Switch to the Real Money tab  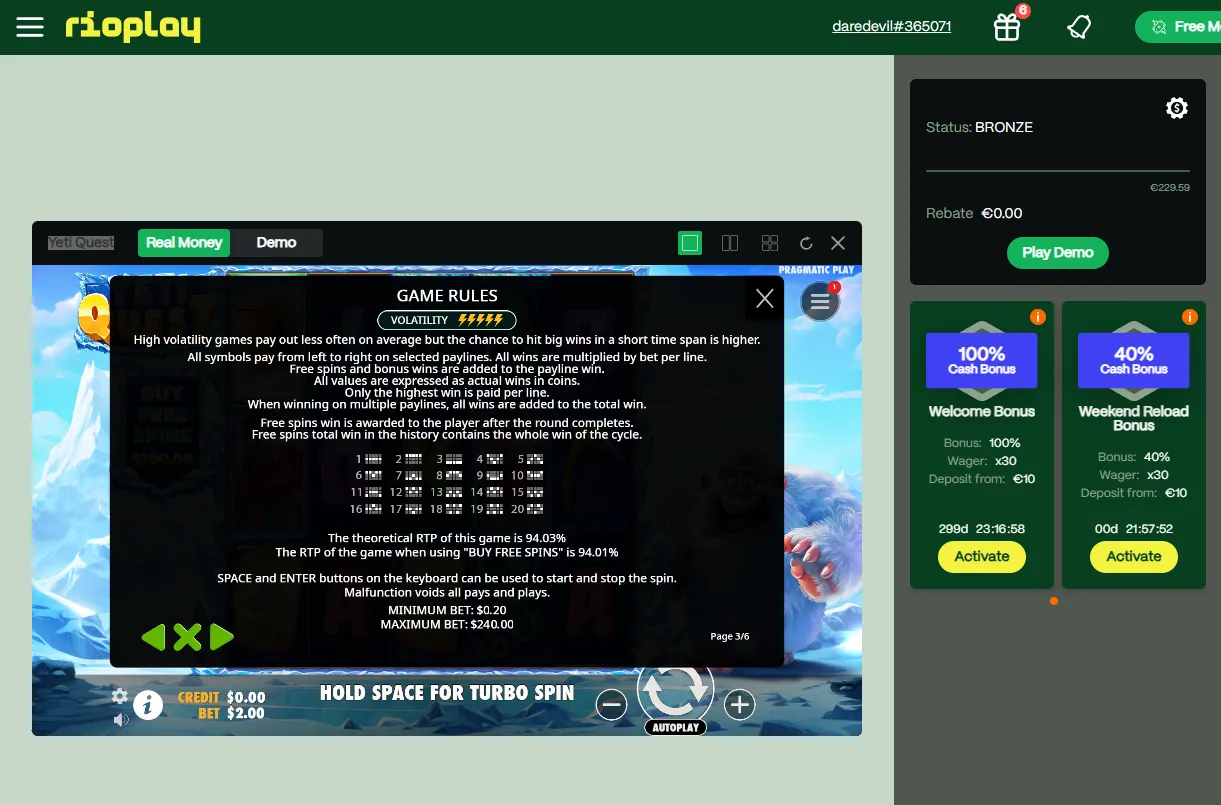point(184,242)
